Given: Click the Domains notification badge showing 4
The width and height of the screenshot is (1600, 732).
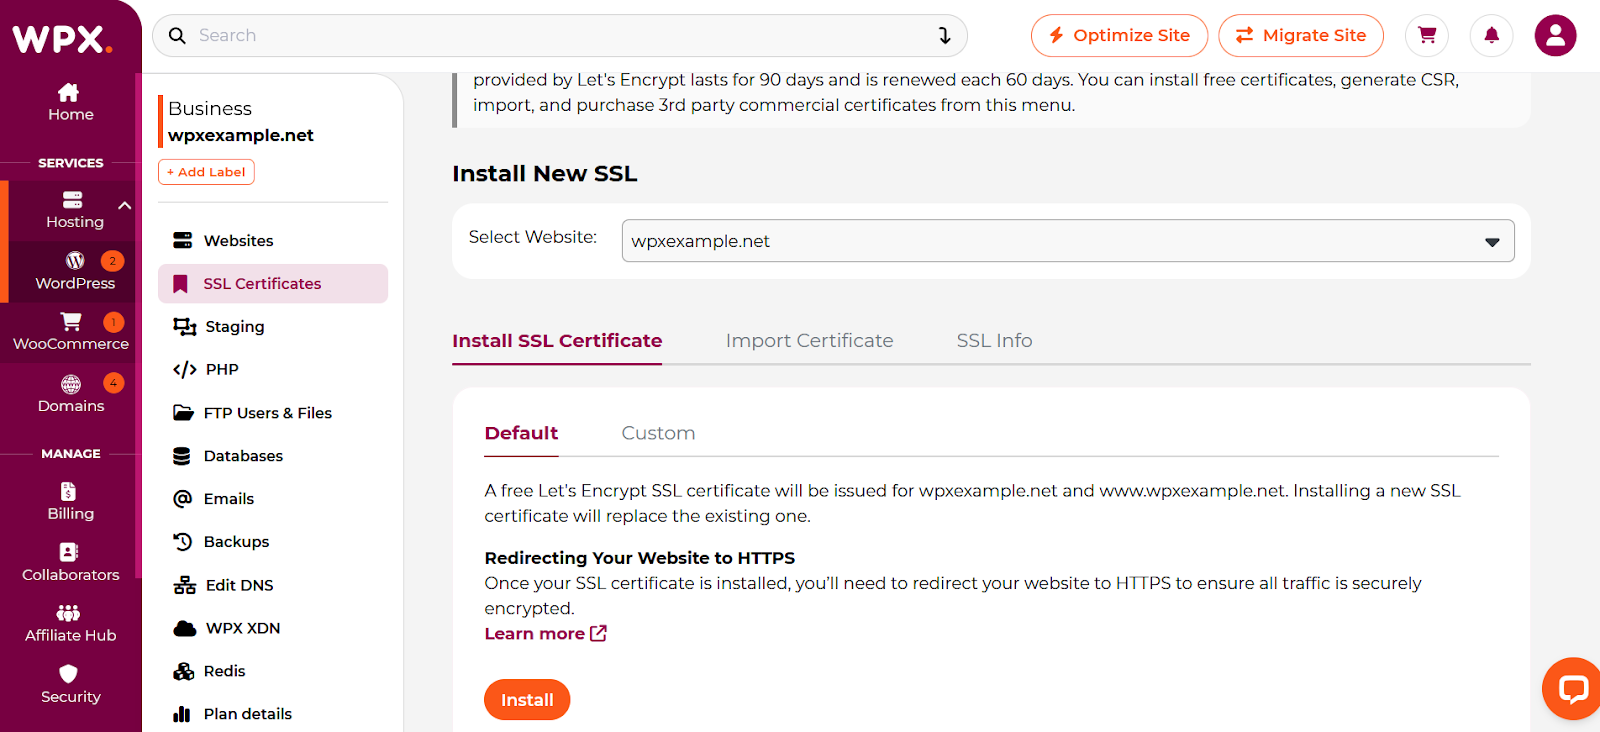Looking at the screenshot, I should coord(114,383).
